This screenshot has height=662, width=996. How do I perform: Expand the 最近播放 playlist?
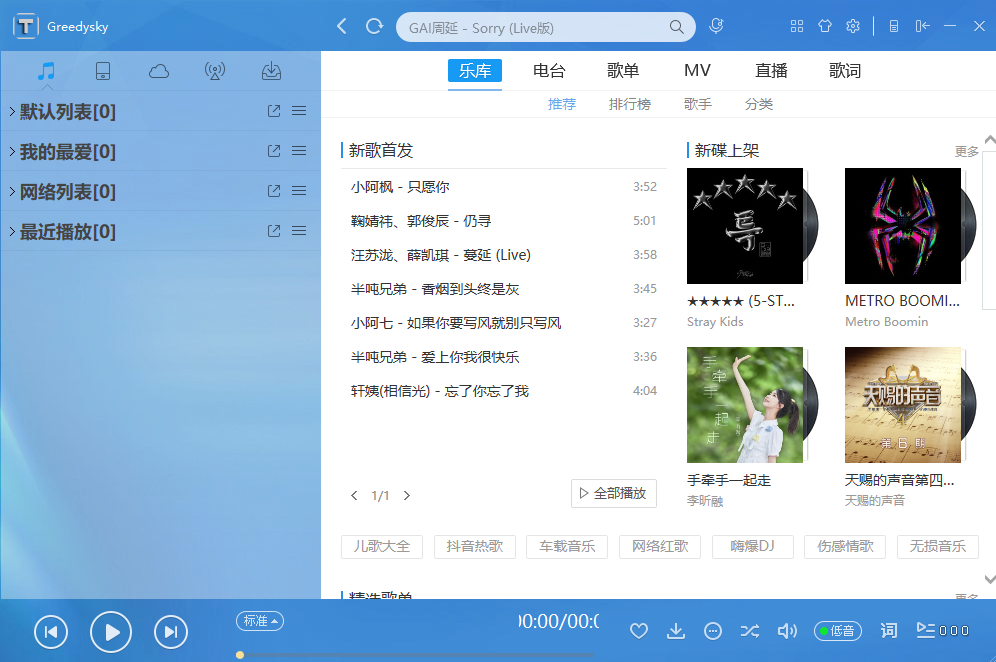pos(12,231)
